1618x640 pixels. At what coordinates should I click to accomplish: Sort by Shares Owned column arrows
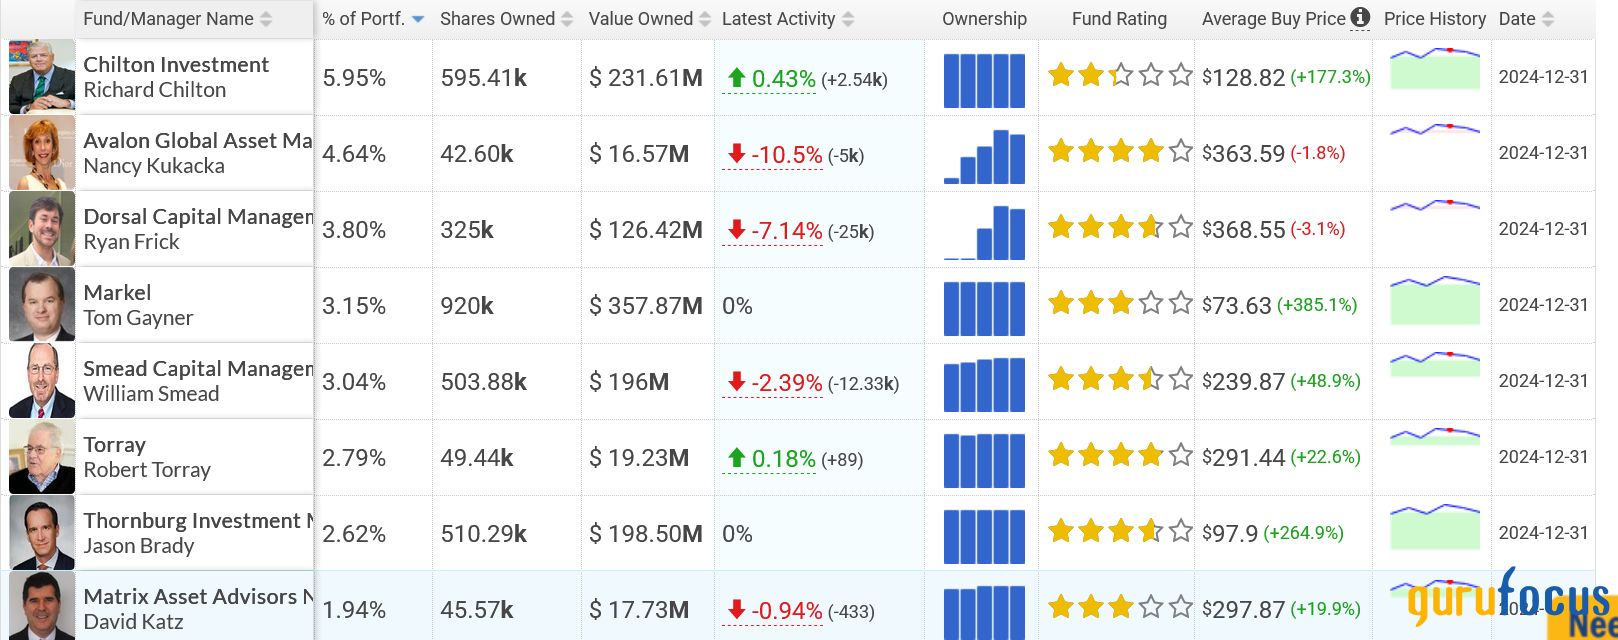click(x=567, y=19)
